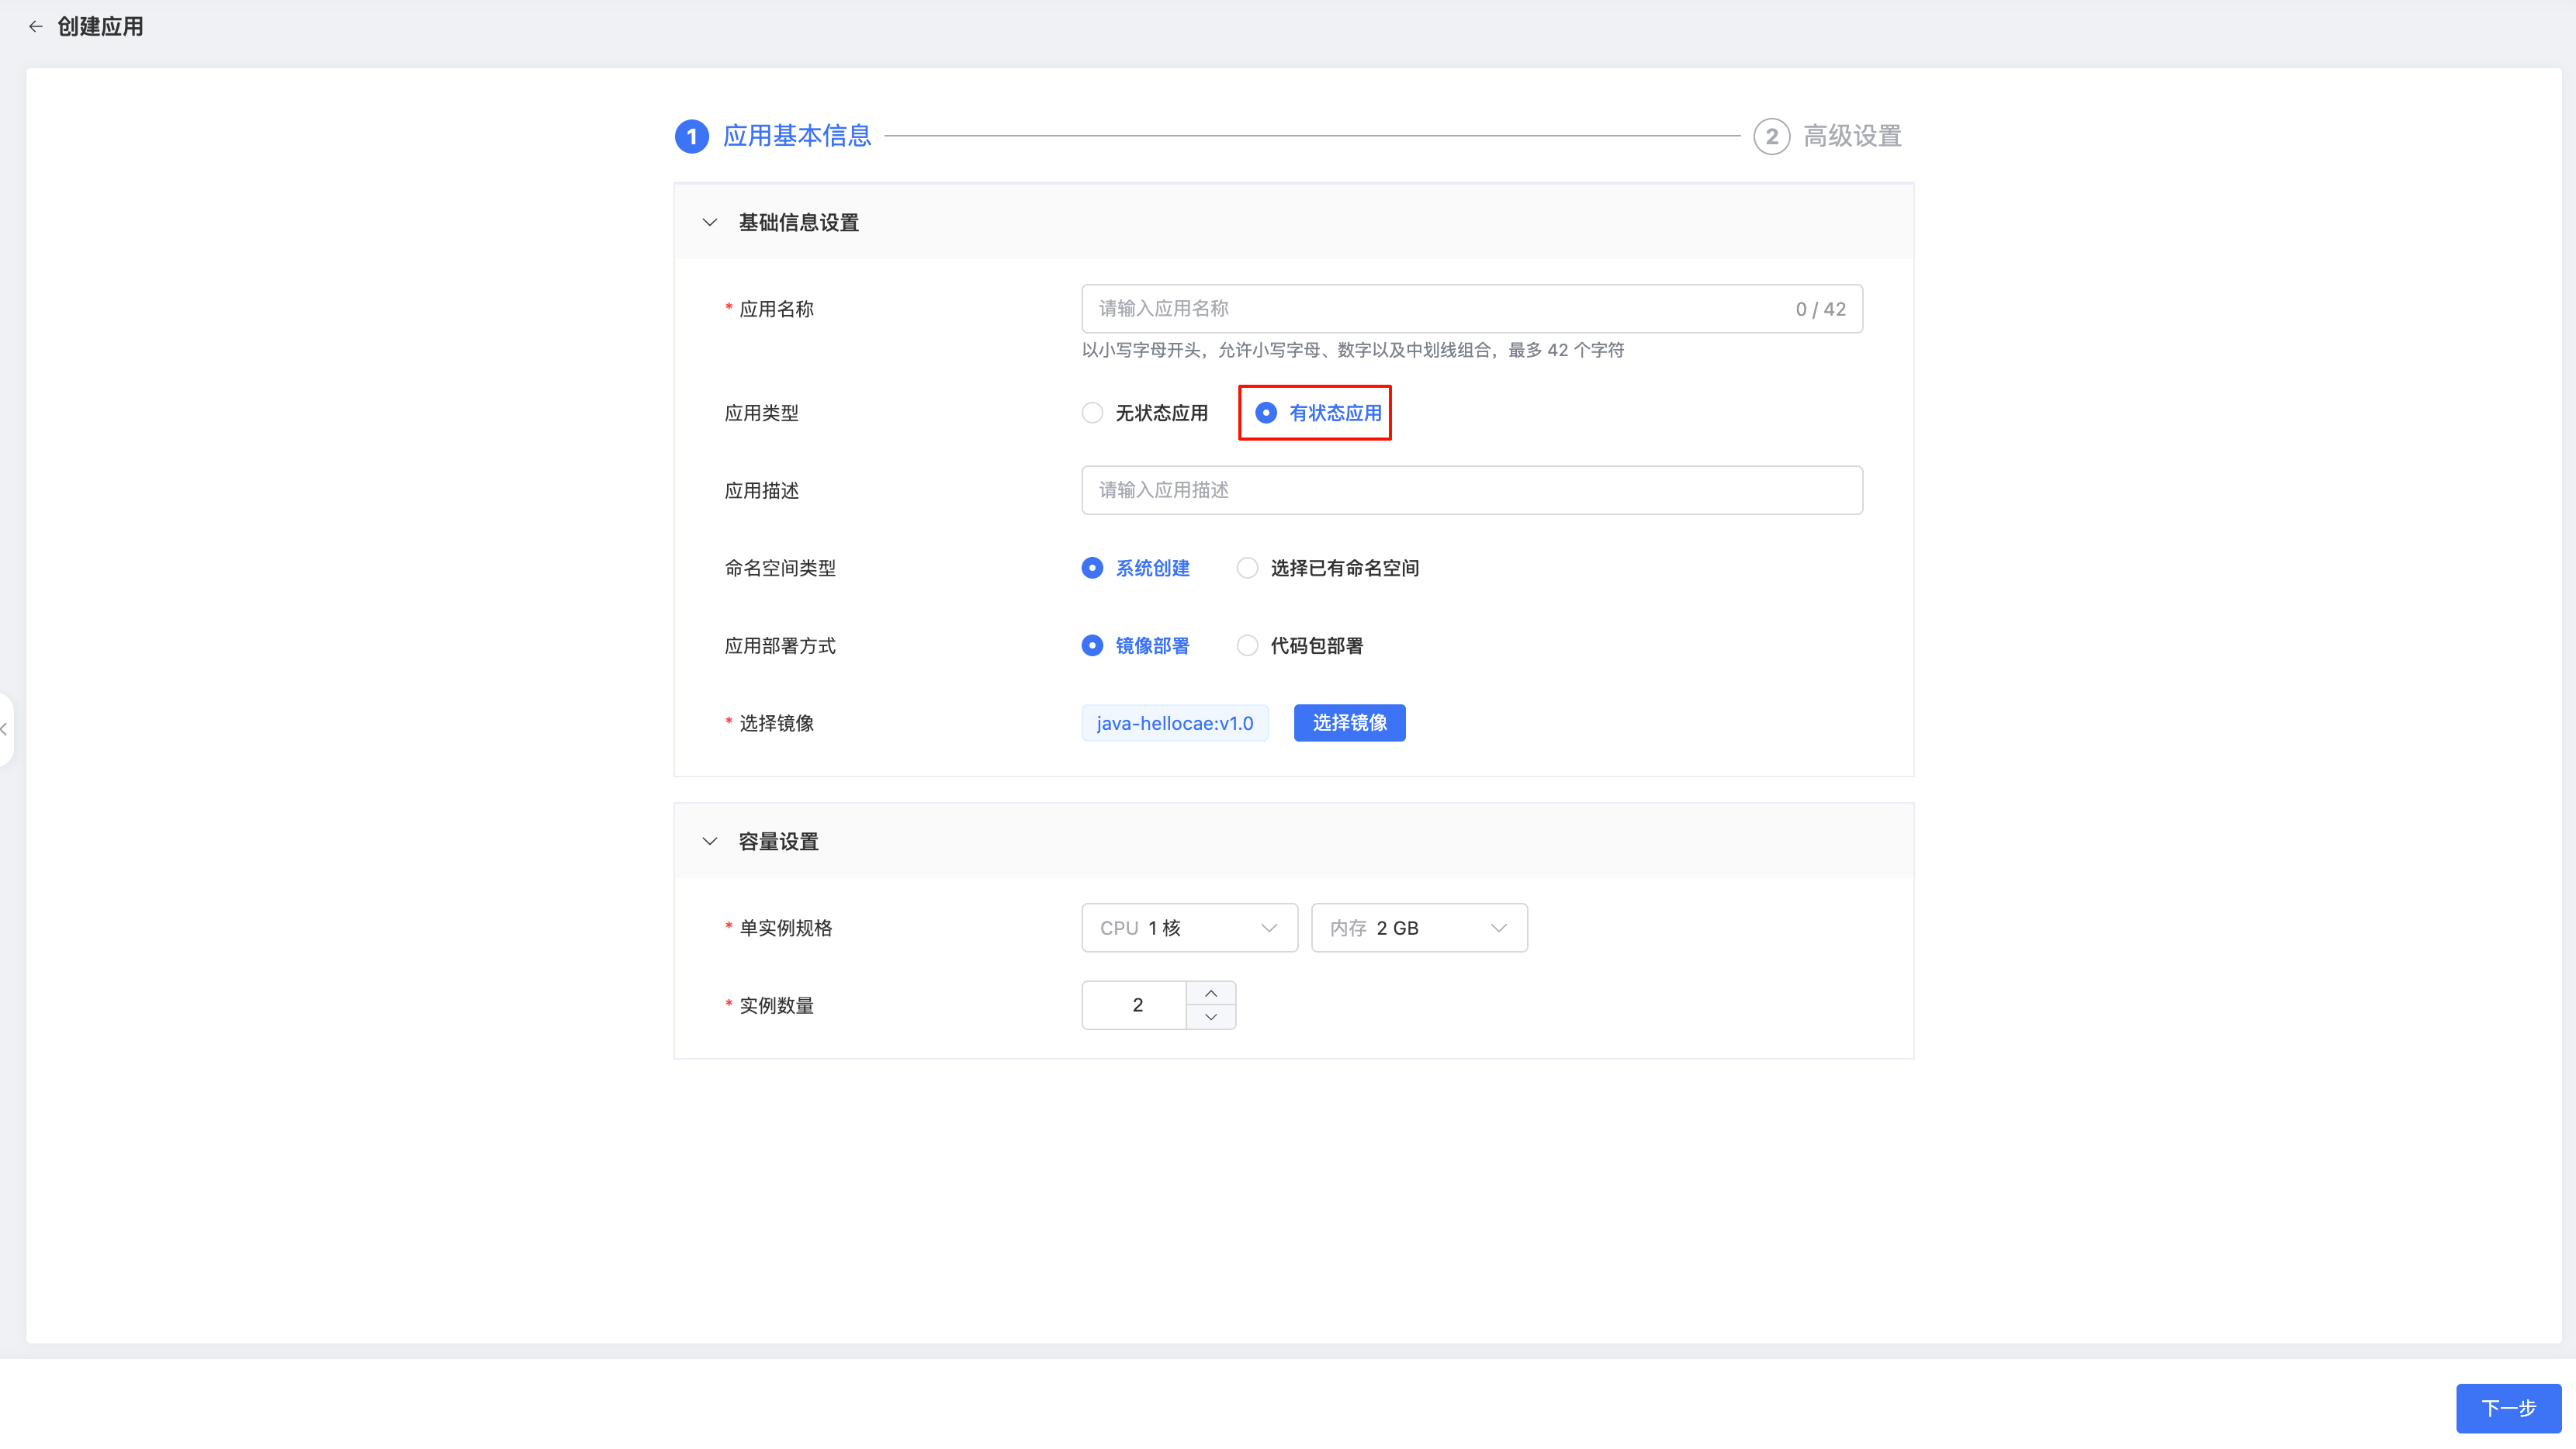Click the step 2 高级设置 circle icon

tap(1771, 136)
